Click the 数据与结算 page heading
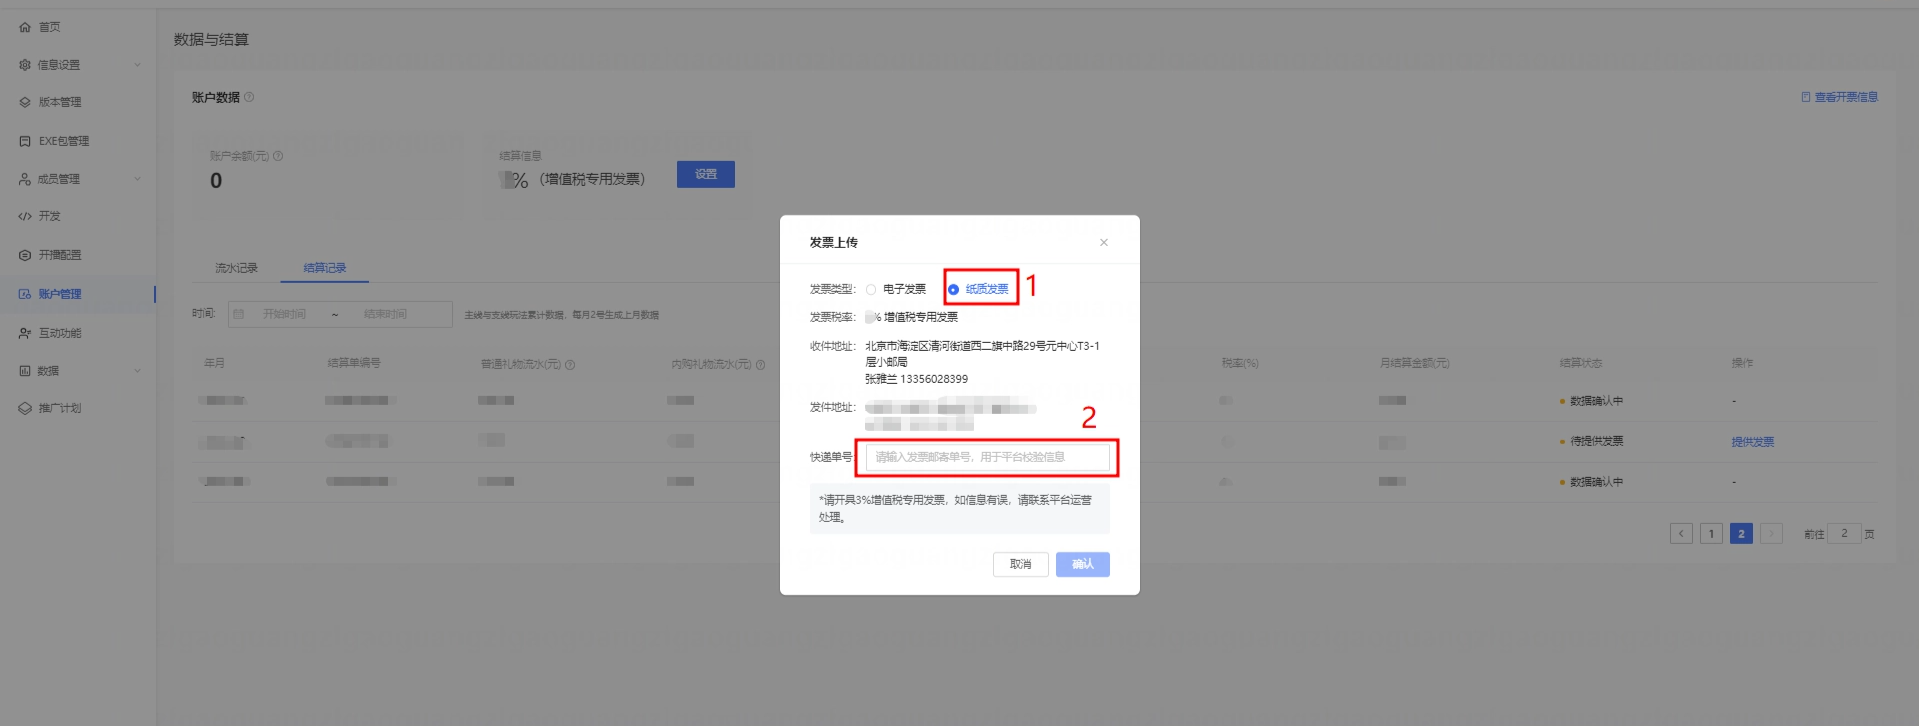Viewport: 1919px width, 726px height. tap(211, 40)
